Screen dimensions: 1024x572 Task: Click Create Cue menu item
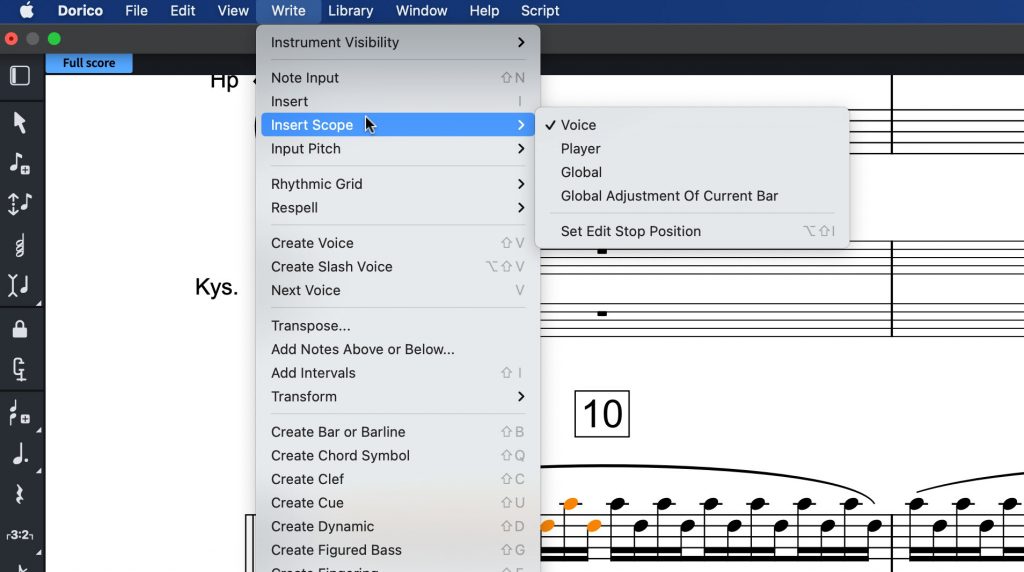pyautogui.click(x=398, y=503)
